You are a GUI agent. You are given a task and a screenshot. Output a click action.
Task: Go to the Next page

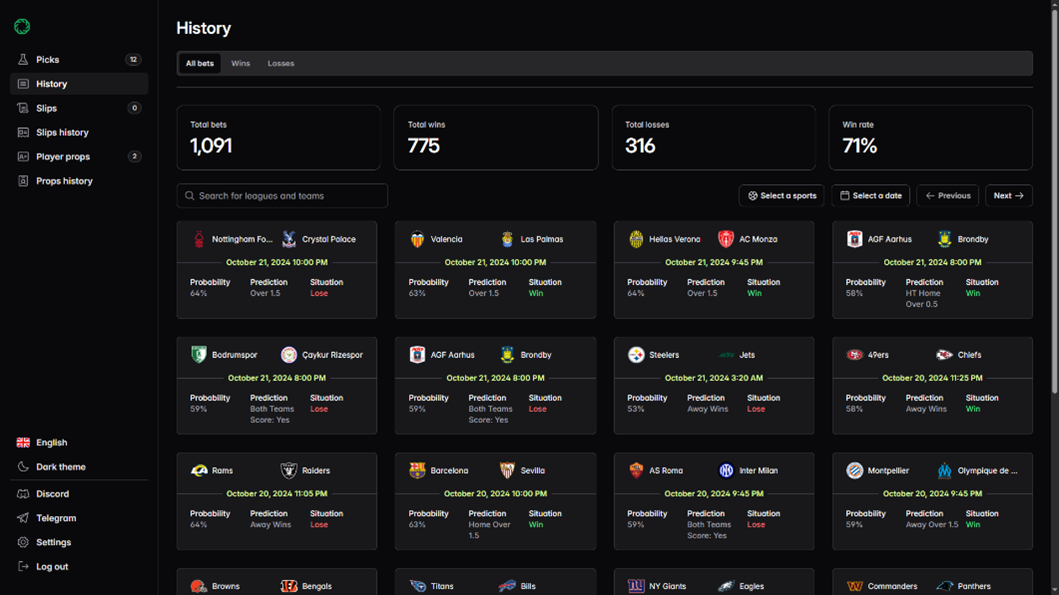point(1008,196)
